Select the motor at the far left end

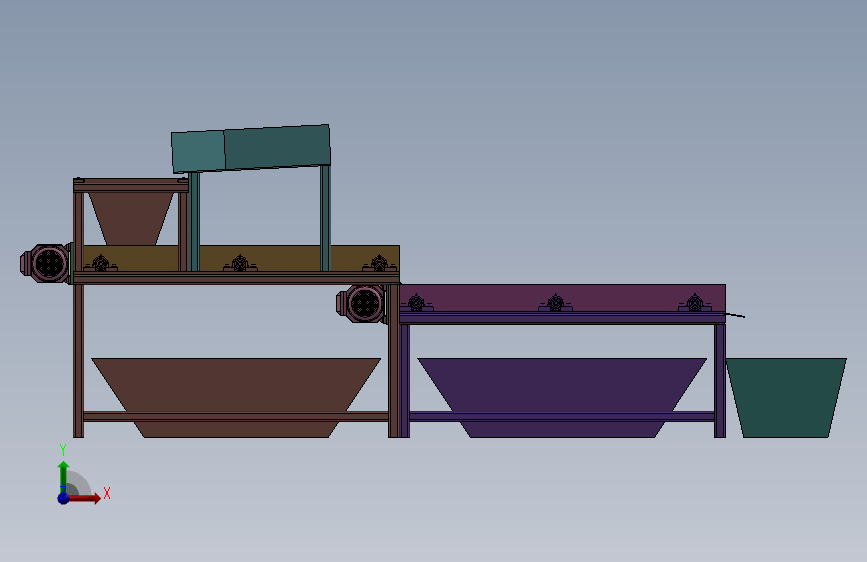[x=46, y=263]
